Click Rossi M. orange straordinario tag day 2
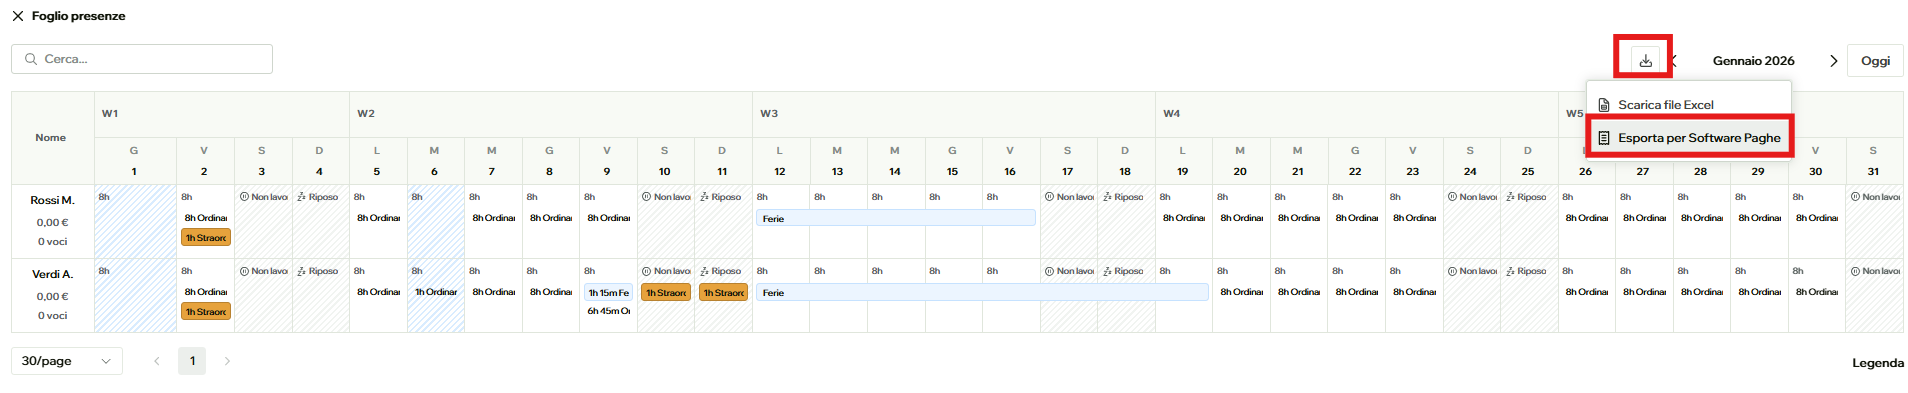1908x393 pixels. coord(206,237)
